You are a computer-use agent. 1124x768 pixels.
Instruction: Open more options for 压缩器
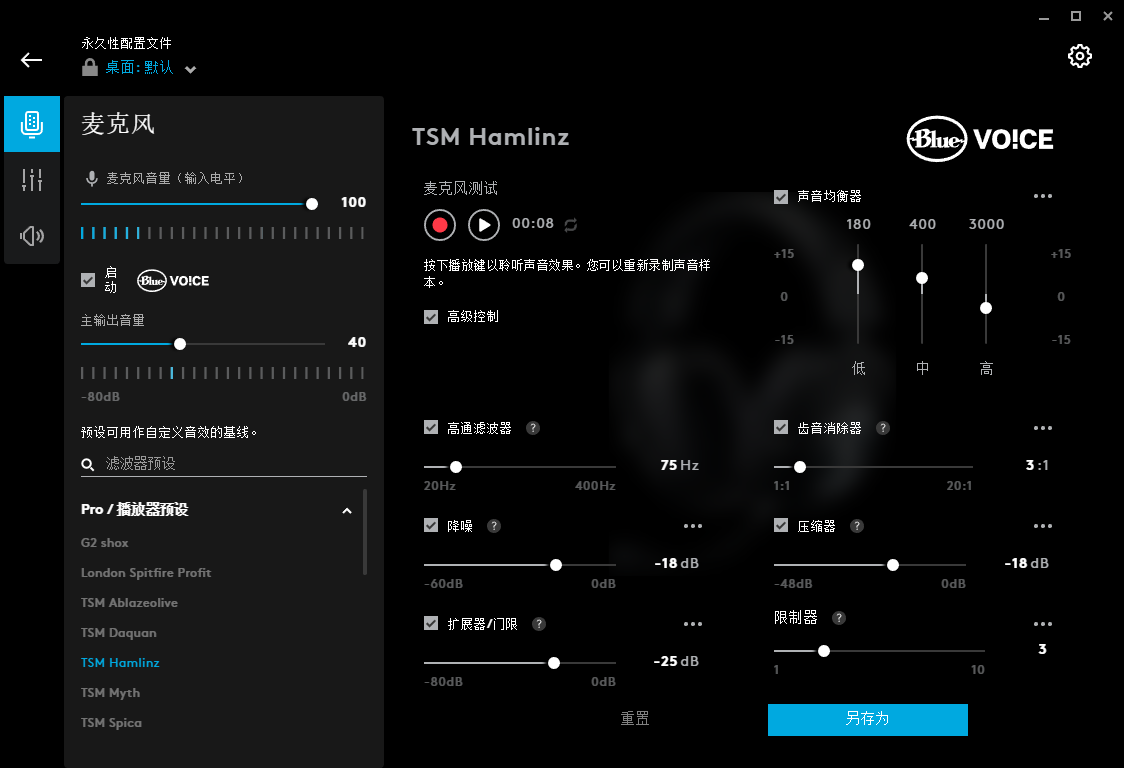[1043, 526]
